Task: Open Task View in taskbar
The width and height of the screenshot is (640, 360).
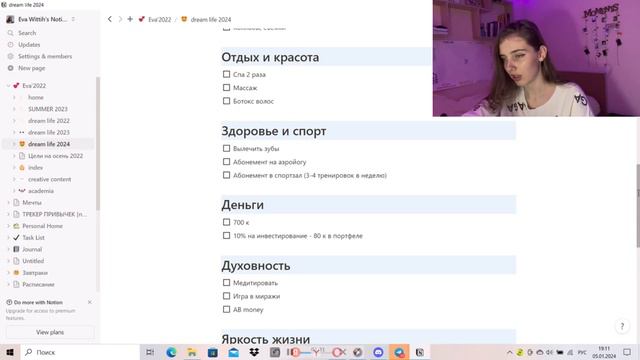Action: (150, 352)
